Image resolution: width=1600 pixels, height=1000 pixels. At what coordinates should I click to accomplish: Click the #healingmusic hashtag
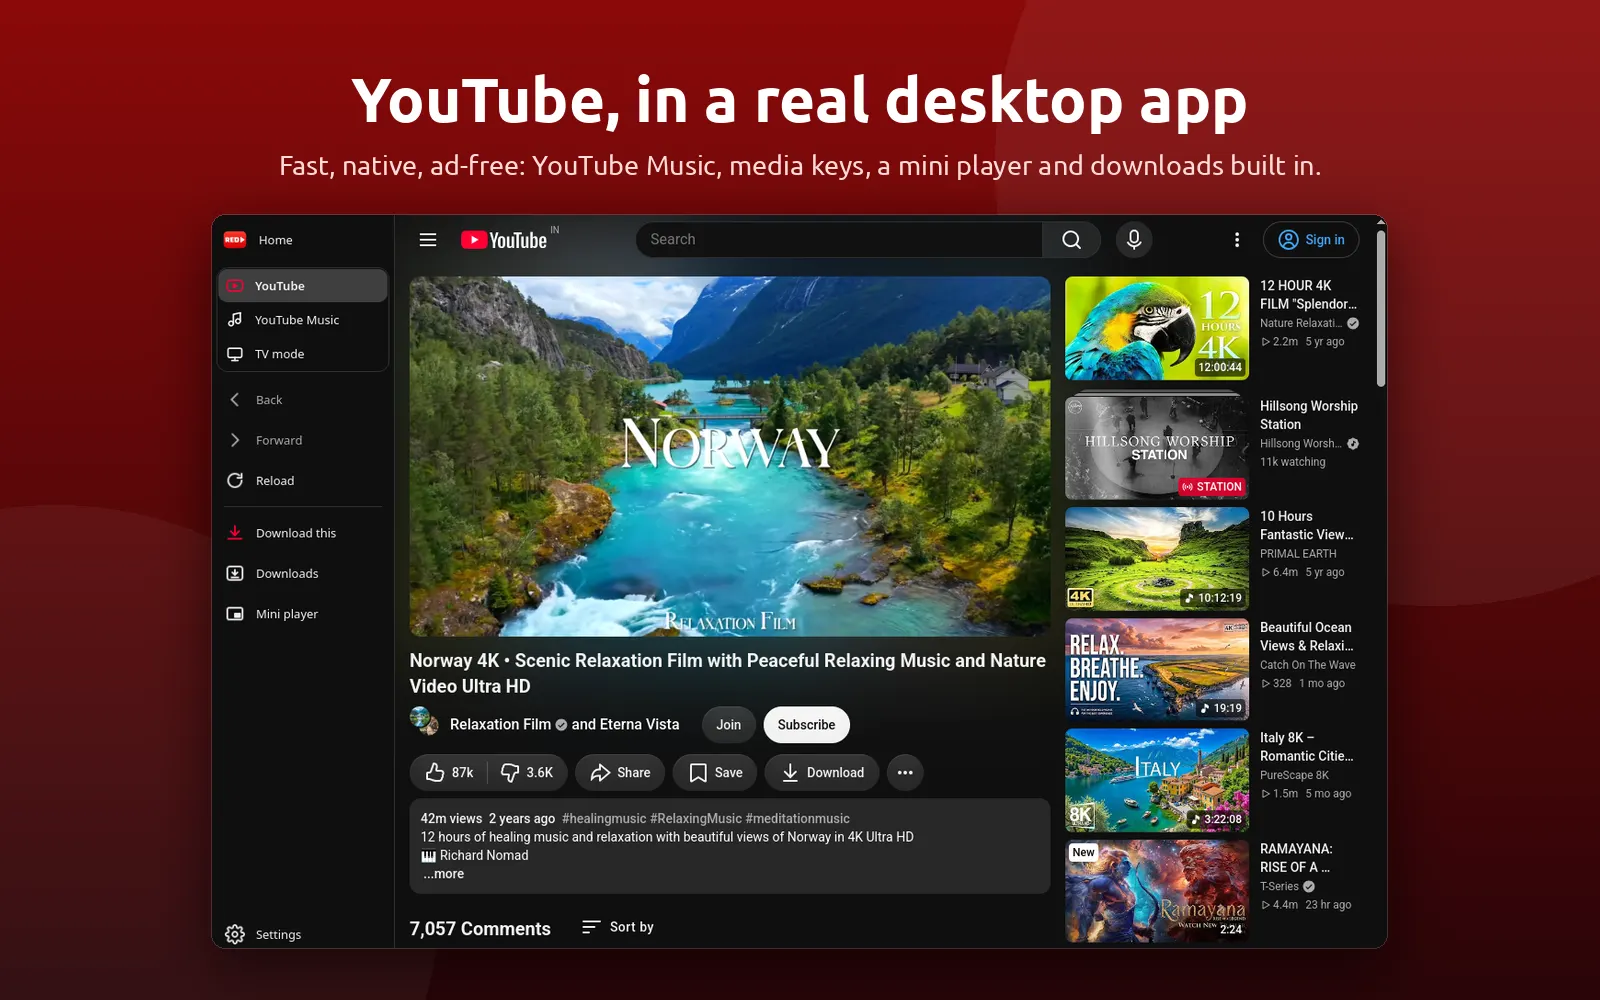point(604,819)
